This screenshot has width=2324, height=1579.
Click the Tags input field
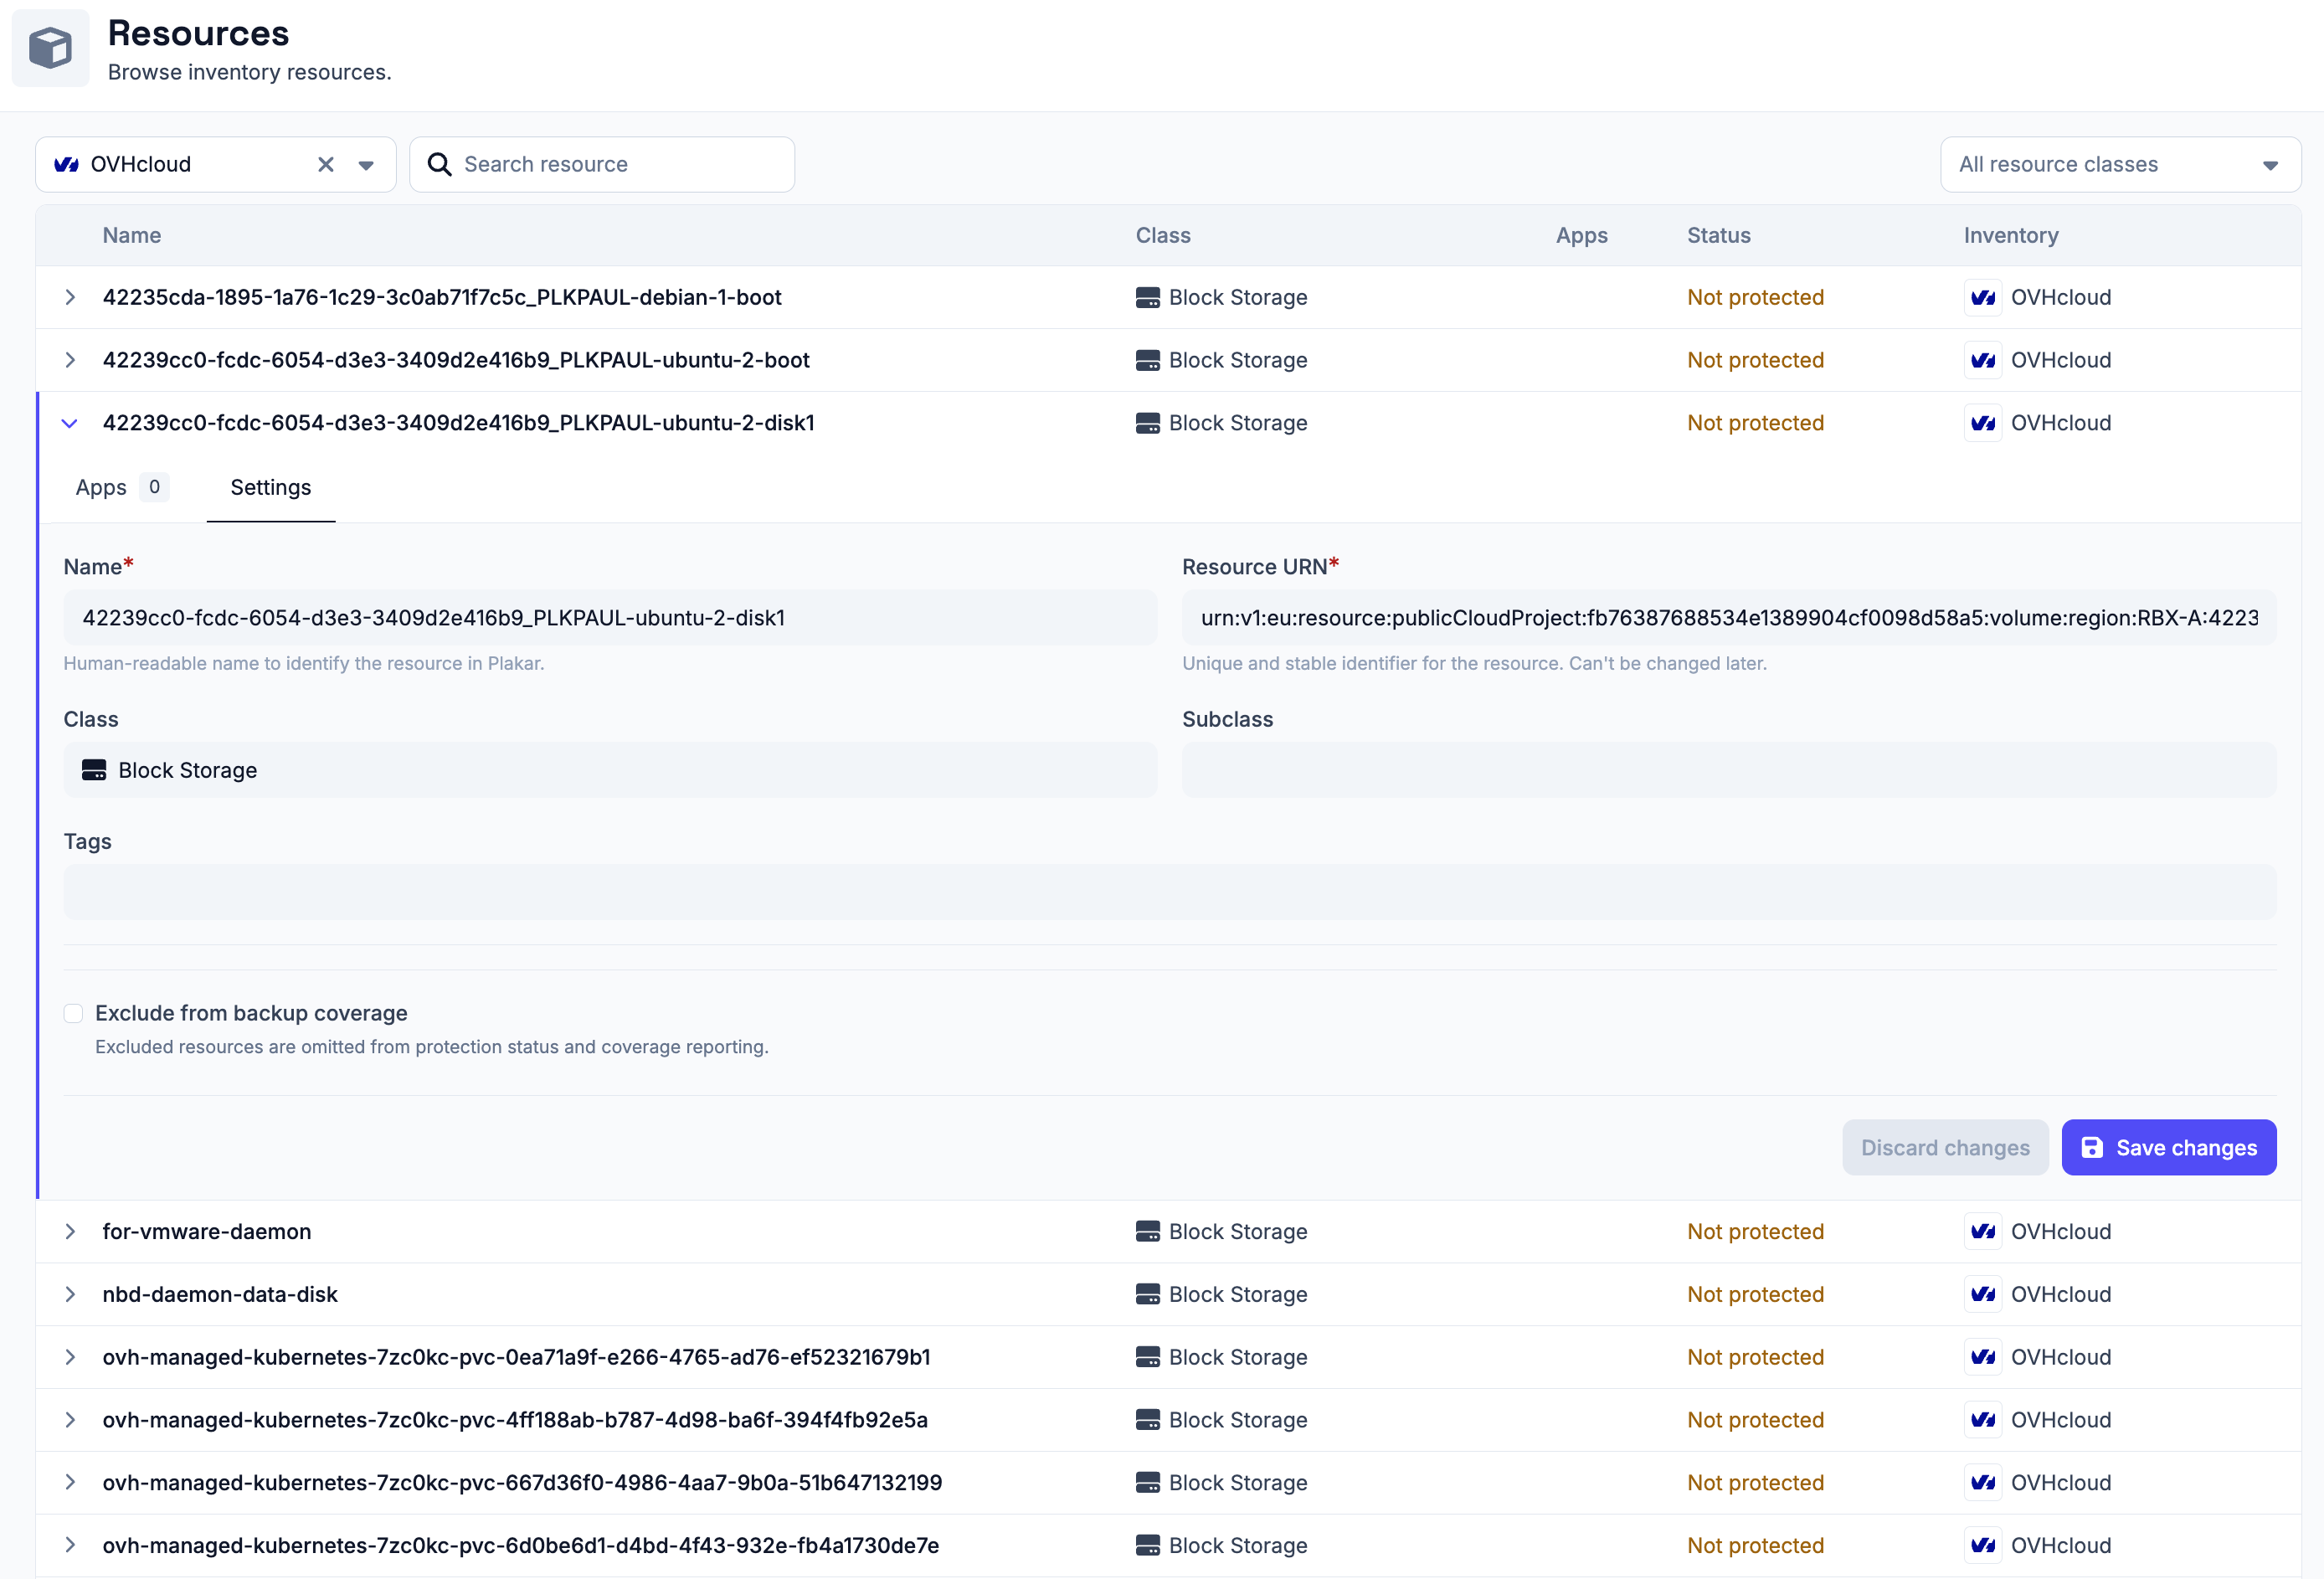pos(1170,892)
